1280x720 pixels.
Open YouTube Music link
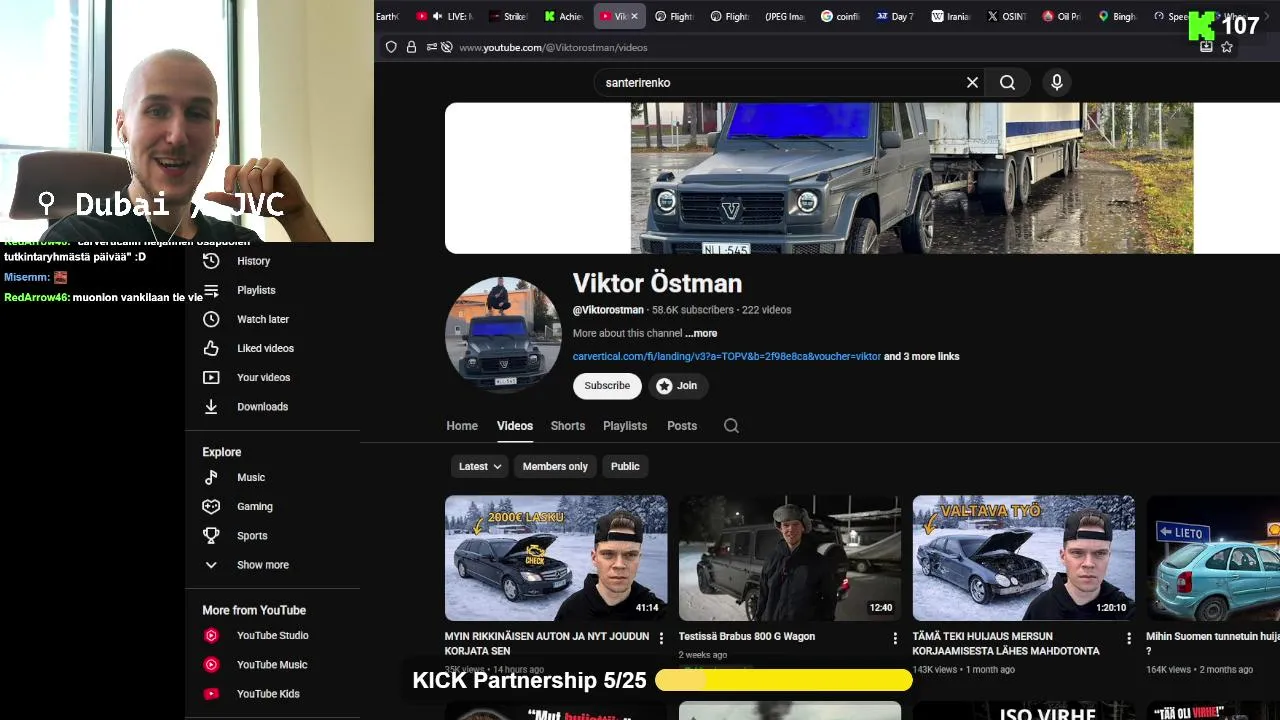pos(272,664)
